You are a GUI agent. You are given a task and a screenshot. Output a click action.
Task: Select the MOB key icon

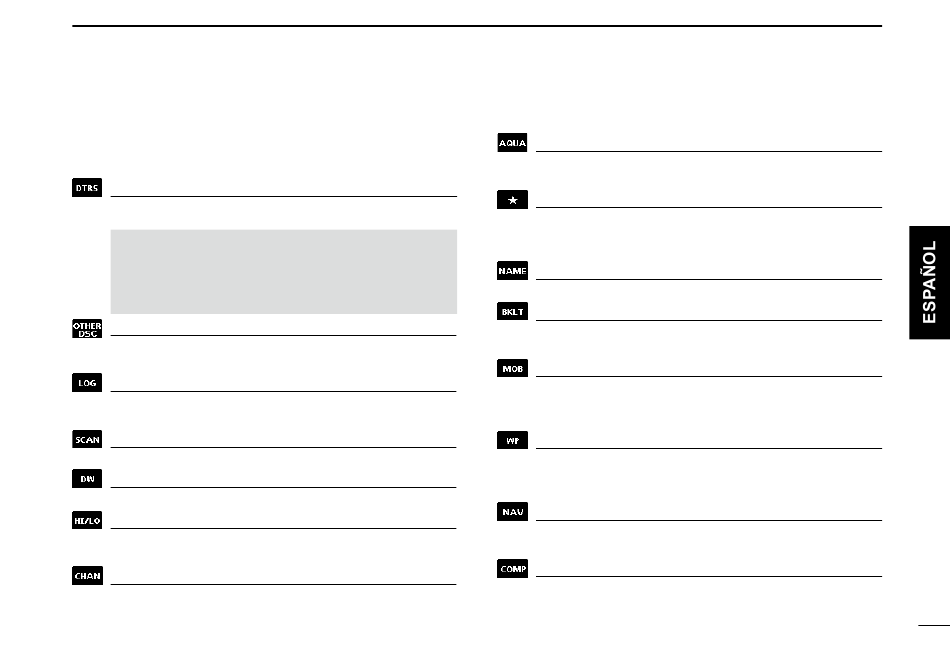coord(513,368)
